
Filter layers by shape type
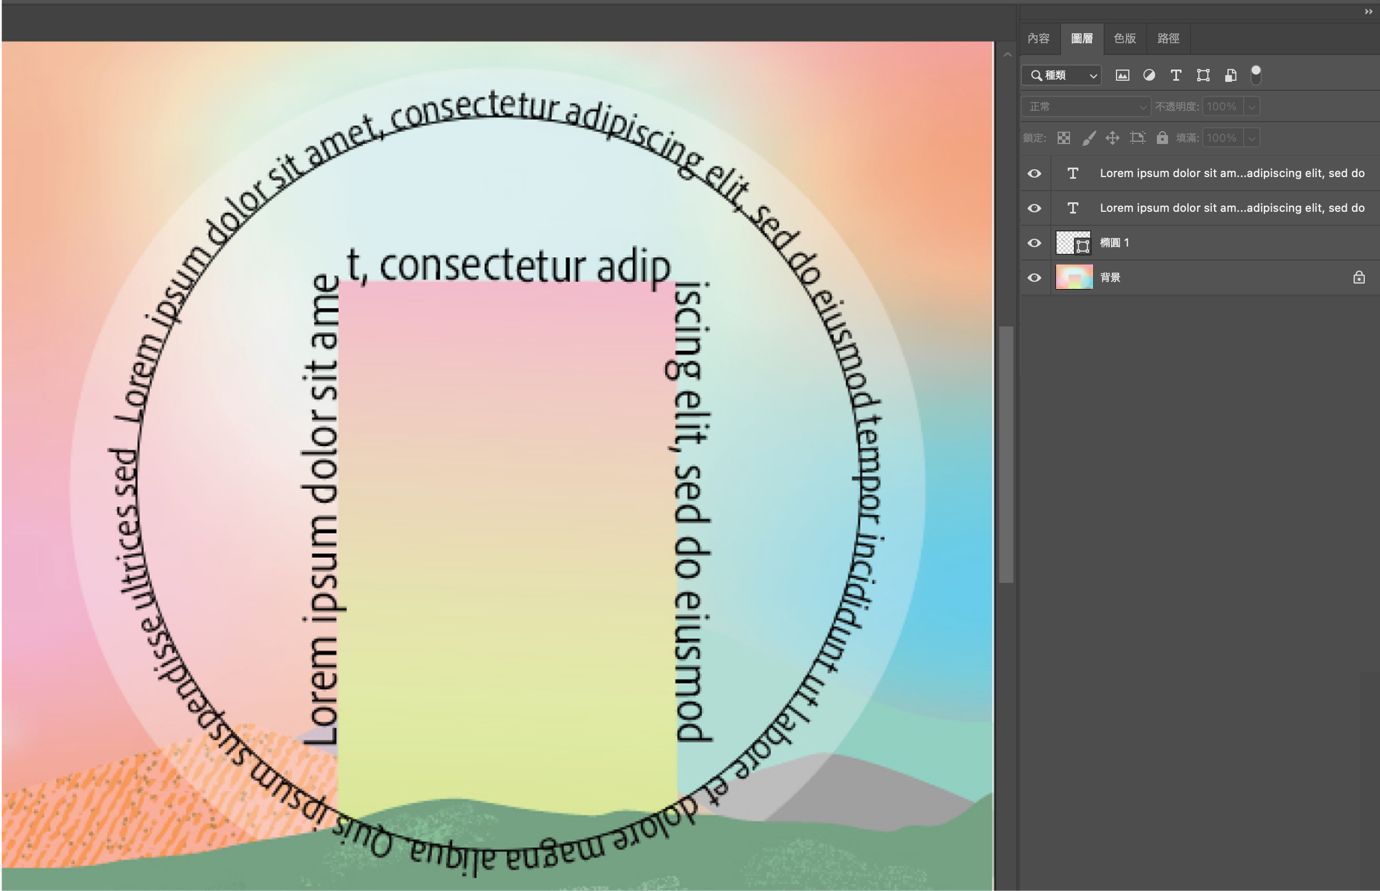(x=1203, y=75)
